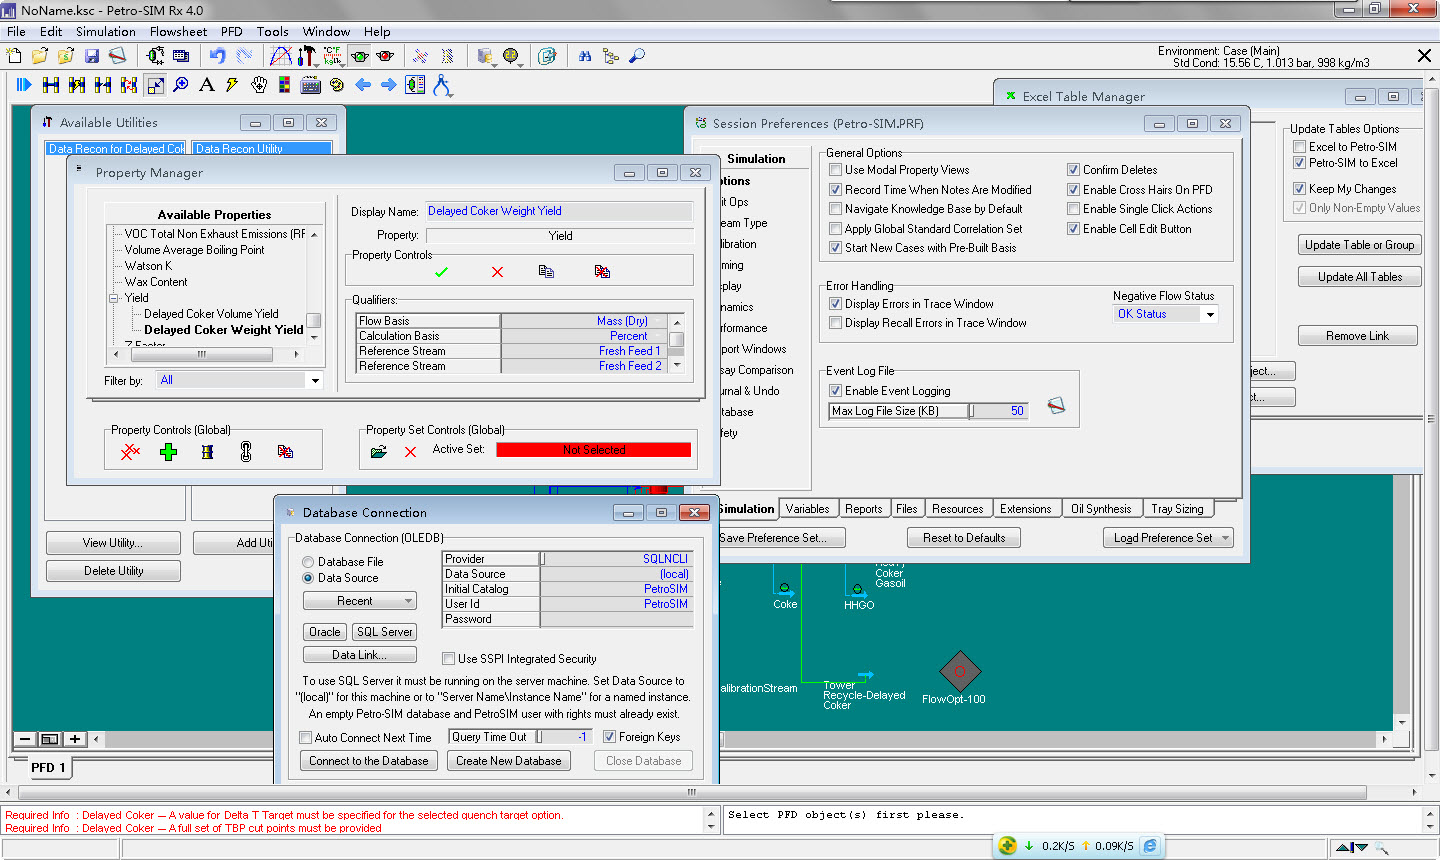The height and width of the screenshot is (860, 1440).
Task: Click View Utility... button
Action: coord(113,543)
